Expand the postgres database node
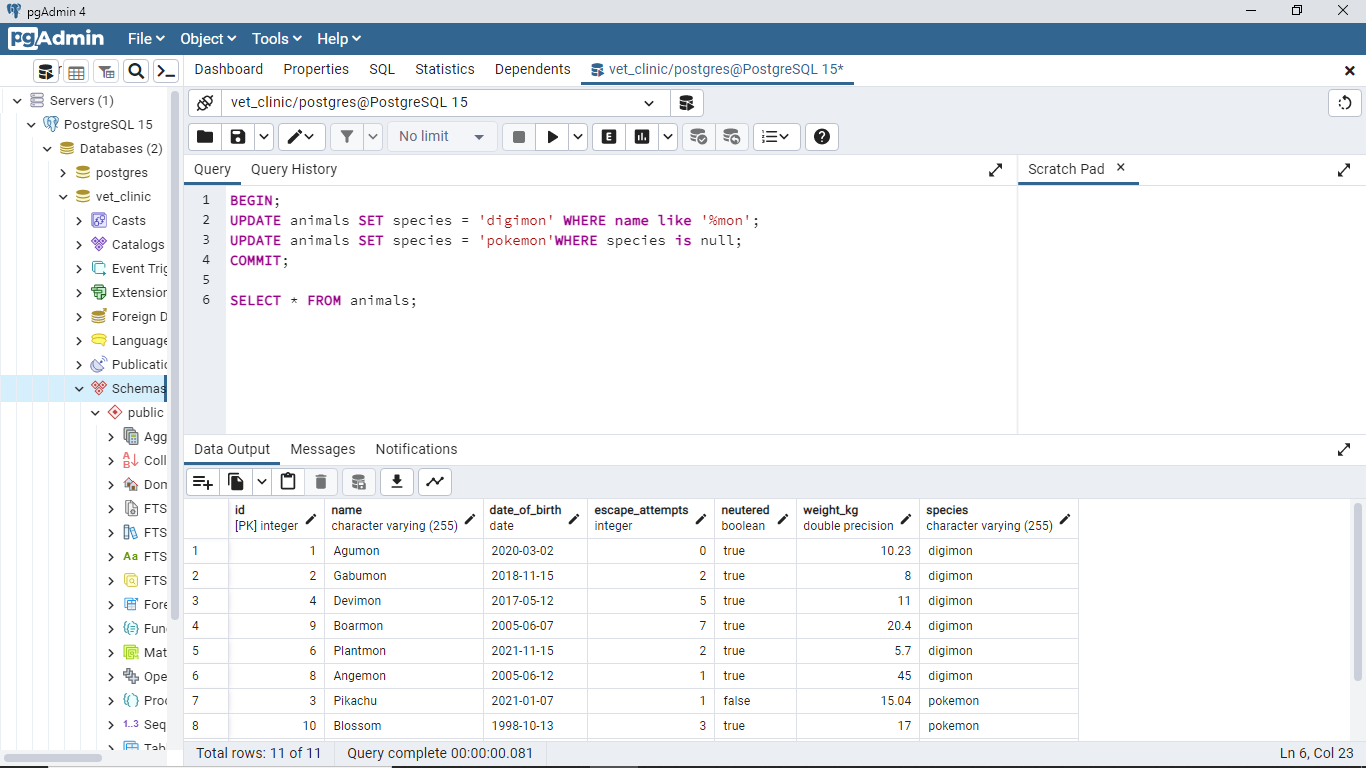This screenshot has height=768, width=1366. pyautogui.click(x=63, y=173)
